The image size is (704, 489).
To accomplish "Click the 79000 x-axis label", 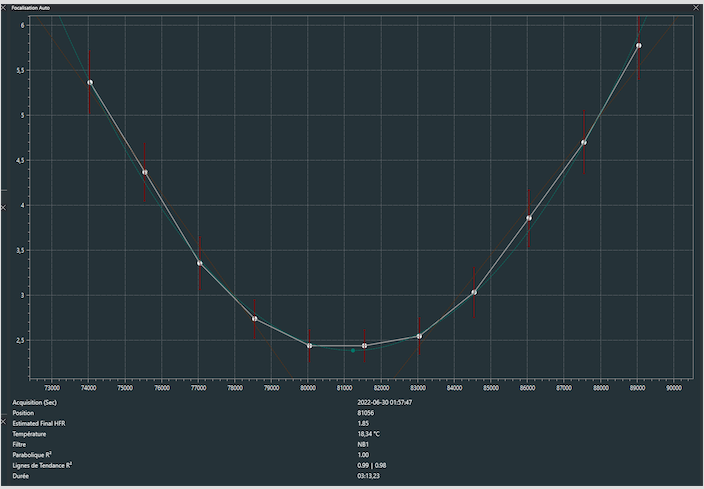I will click(x=271, y=388).
